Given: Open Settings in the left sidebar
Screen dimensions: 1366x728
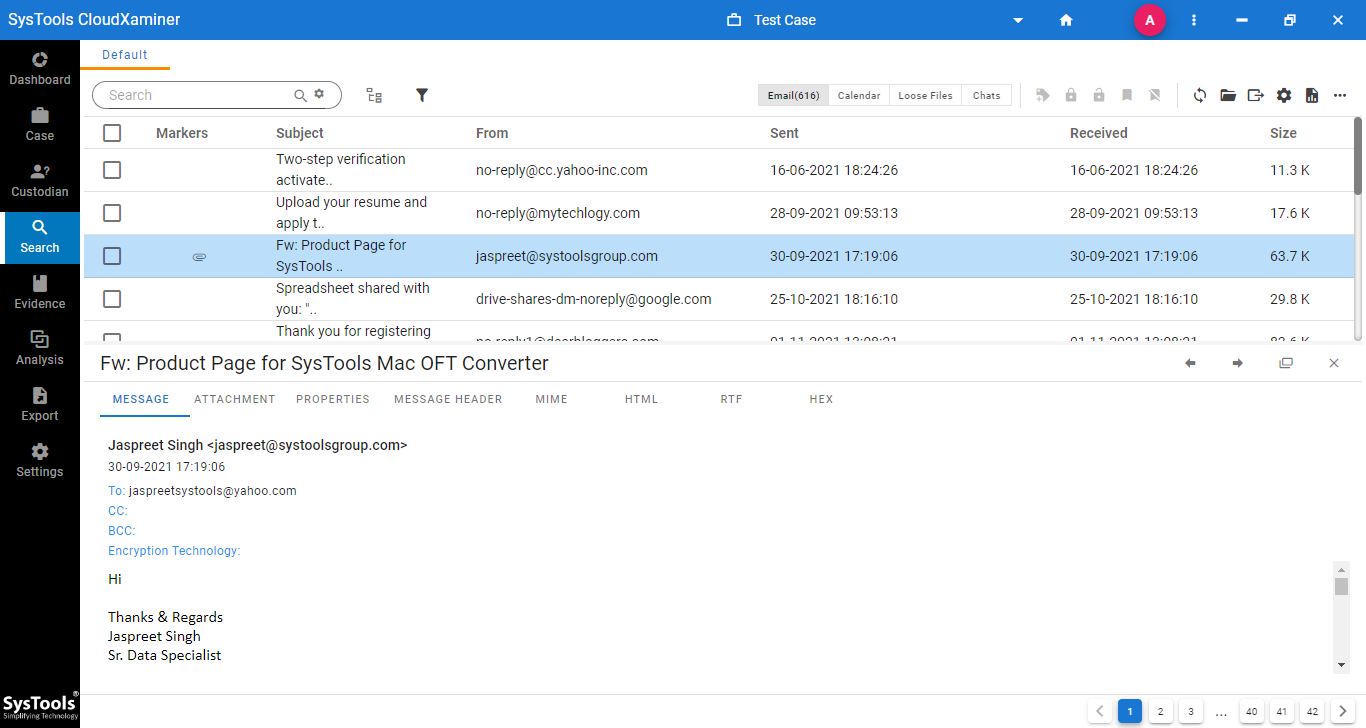Looking at the screenshot, I should coord(40,460).
